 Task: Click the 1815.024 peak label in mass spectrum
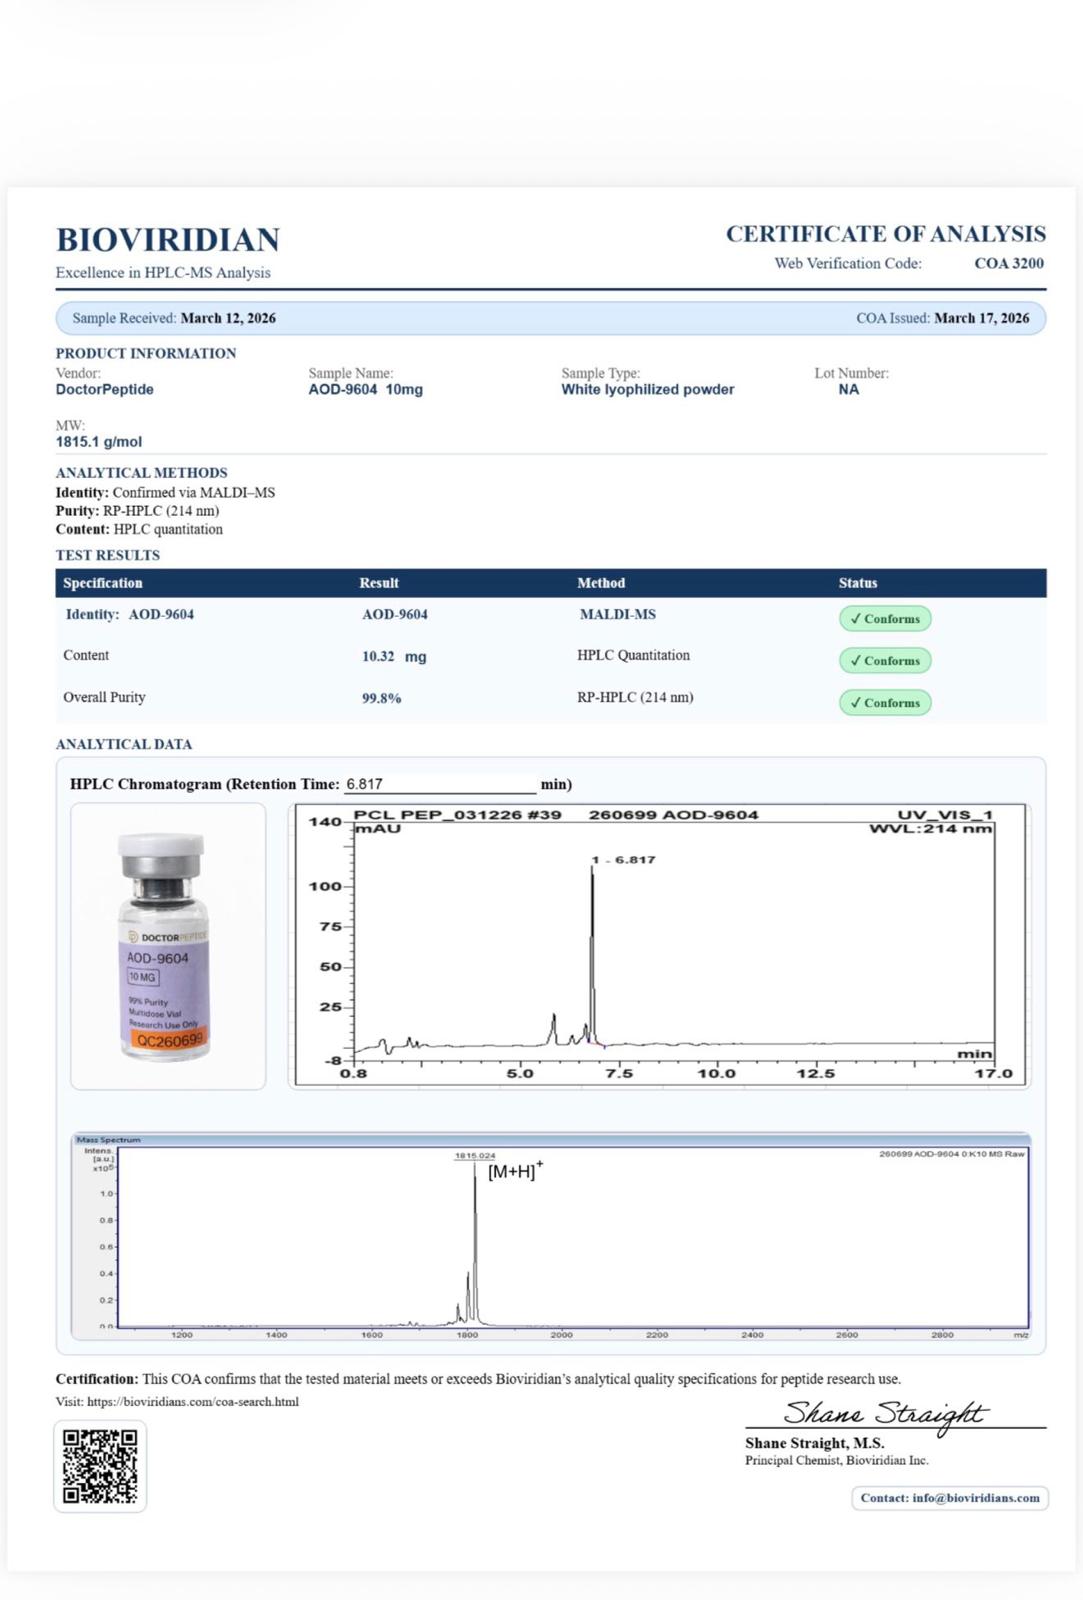pyautogui.click(x=474, y=1156)
